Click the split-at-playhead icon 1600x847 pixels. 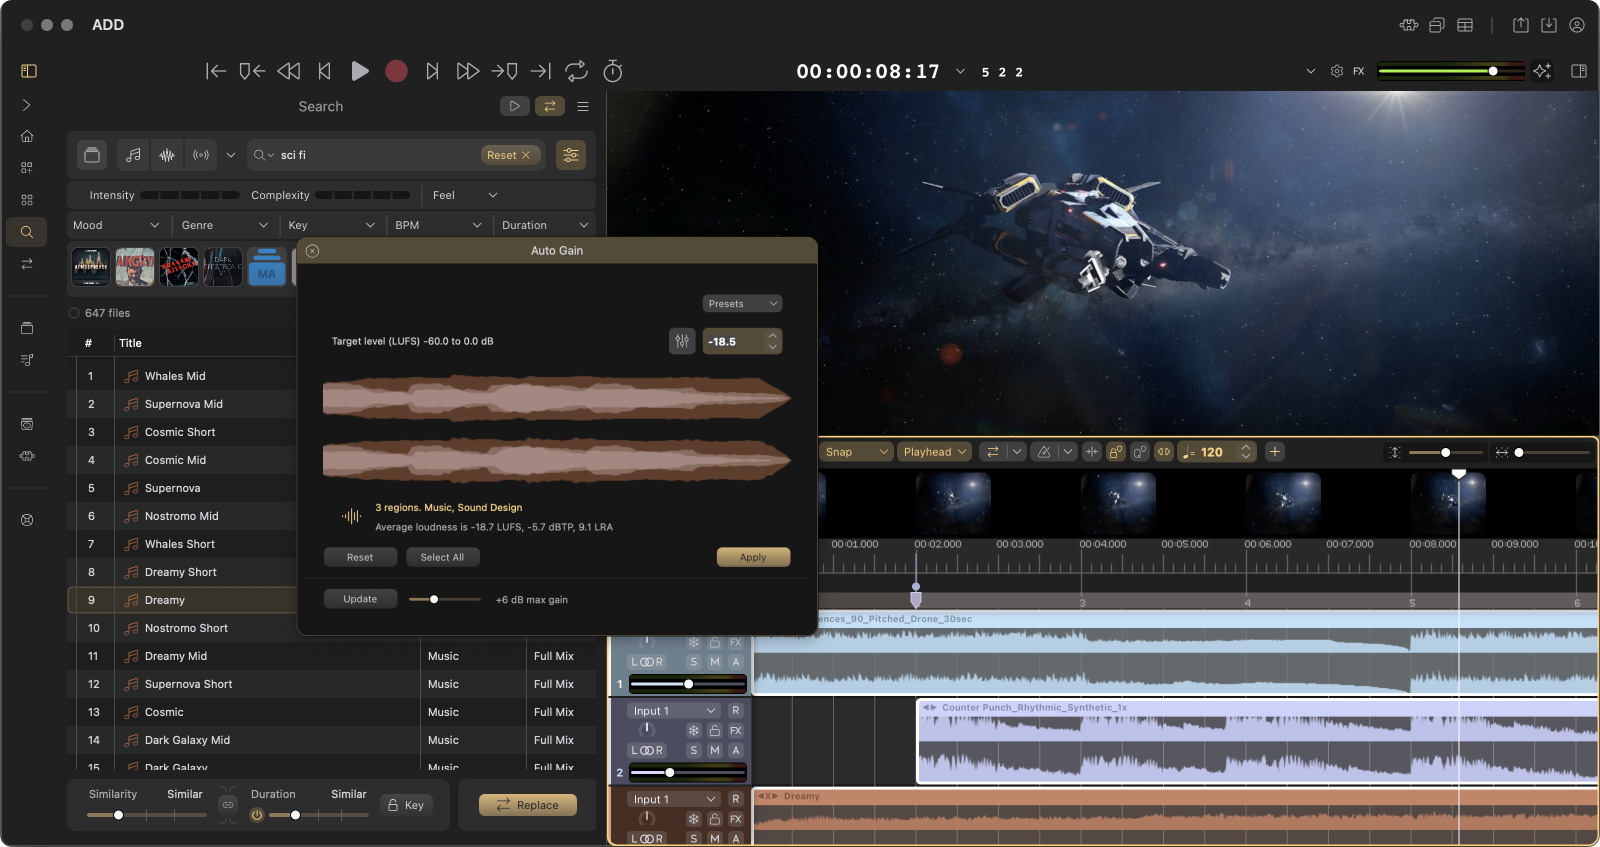click(1092, 452)
